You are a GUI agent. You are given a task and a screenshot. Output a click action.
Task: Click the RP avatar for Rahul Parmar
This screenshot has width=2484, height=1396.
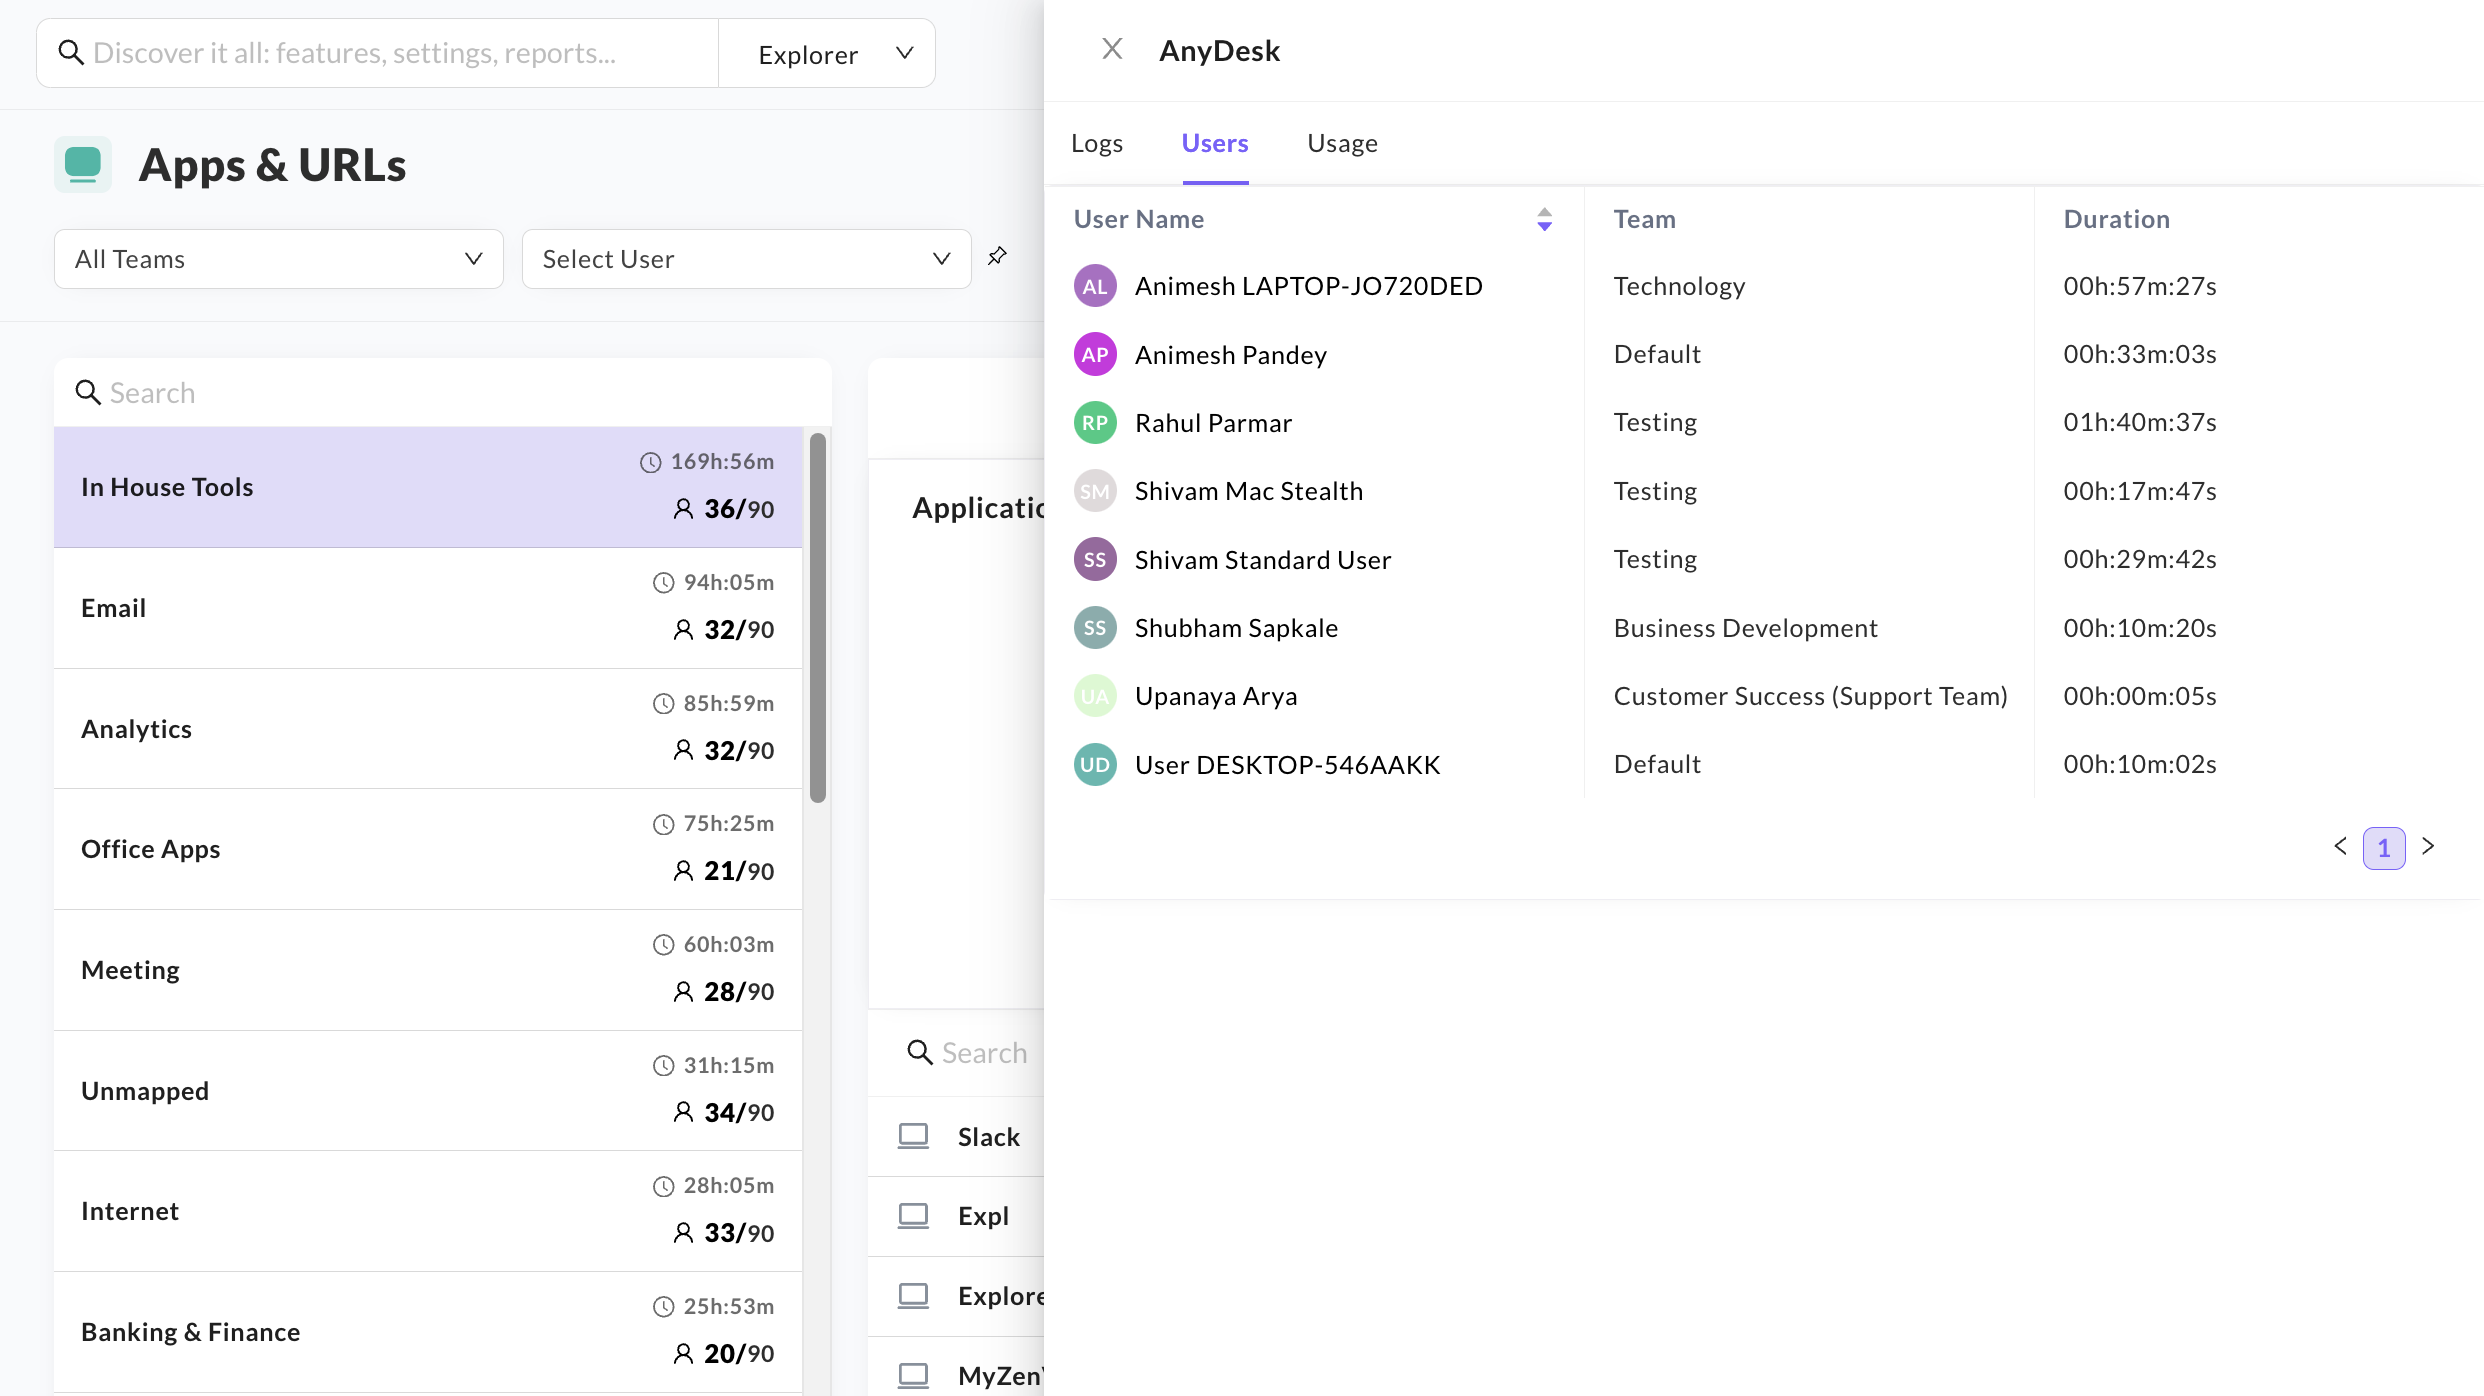click(1095, 423)
